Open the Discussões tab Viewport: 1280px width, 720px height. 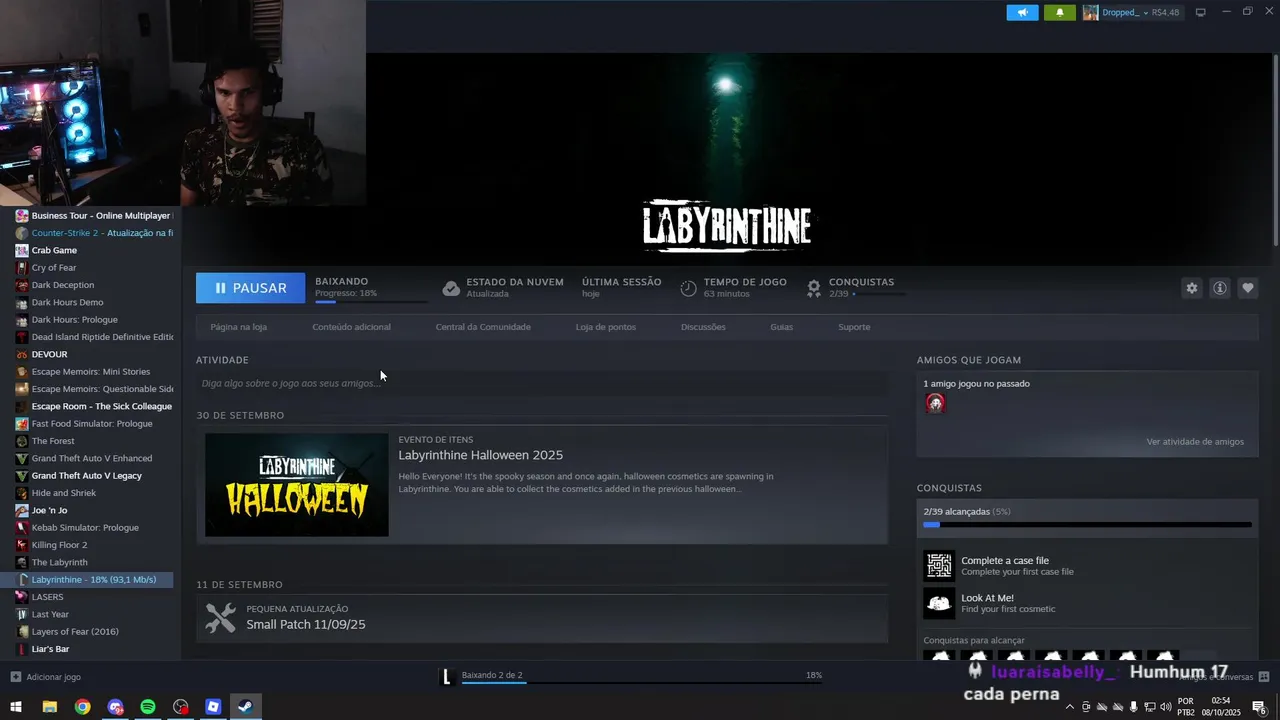pos(703,327)
